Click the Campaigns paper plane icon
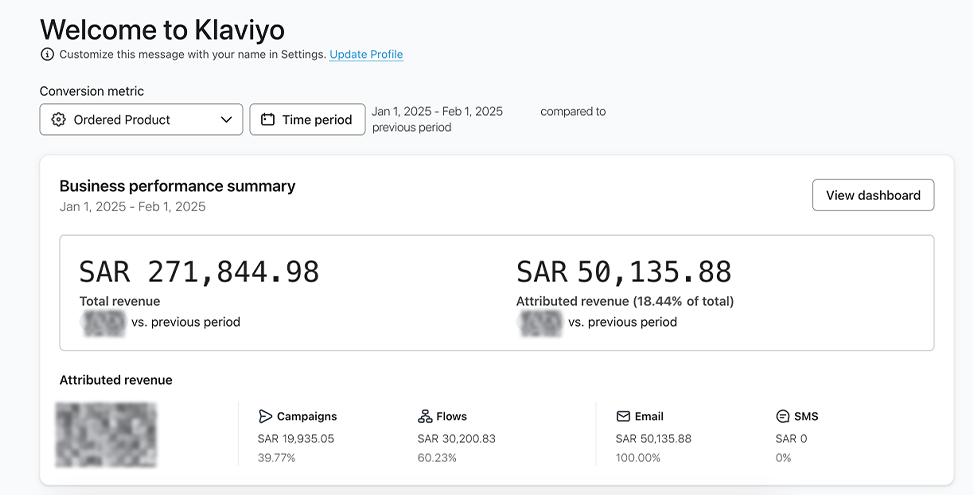 [x=265, y=416]
